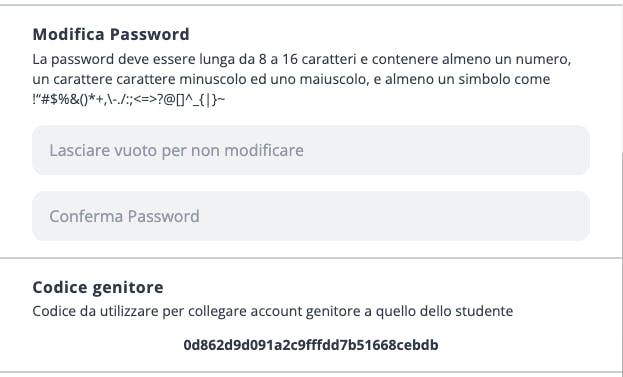This screenshot has height=377, width=623.
Task: Focus the 'Lasciare vuoto per non modificare' password field
Action: click(311, 150)
